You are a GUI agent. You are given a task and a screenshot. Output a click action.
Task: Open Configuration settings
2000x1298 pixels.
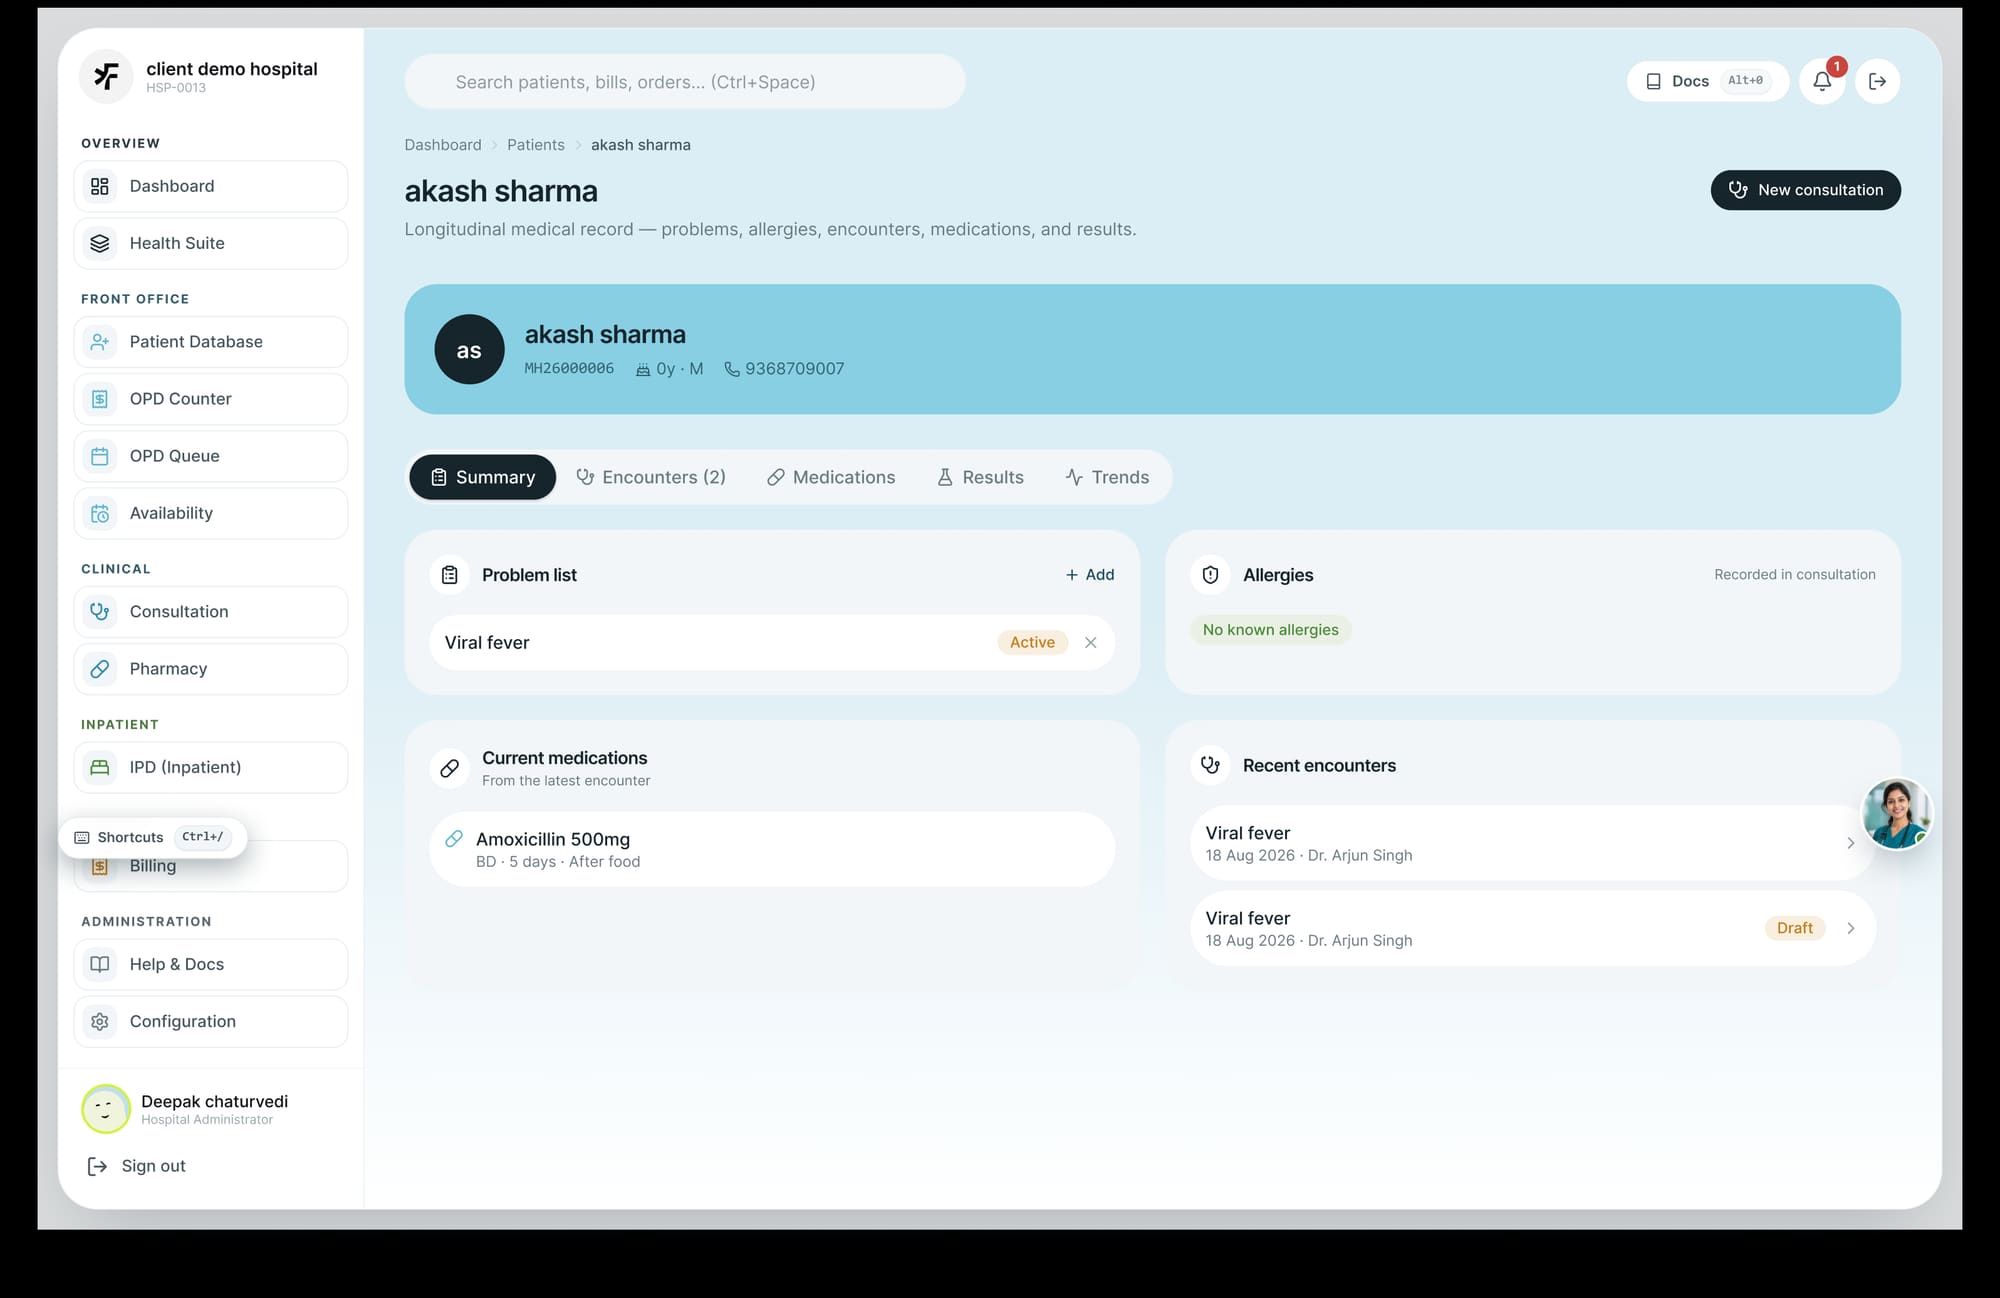point(211,1021)
